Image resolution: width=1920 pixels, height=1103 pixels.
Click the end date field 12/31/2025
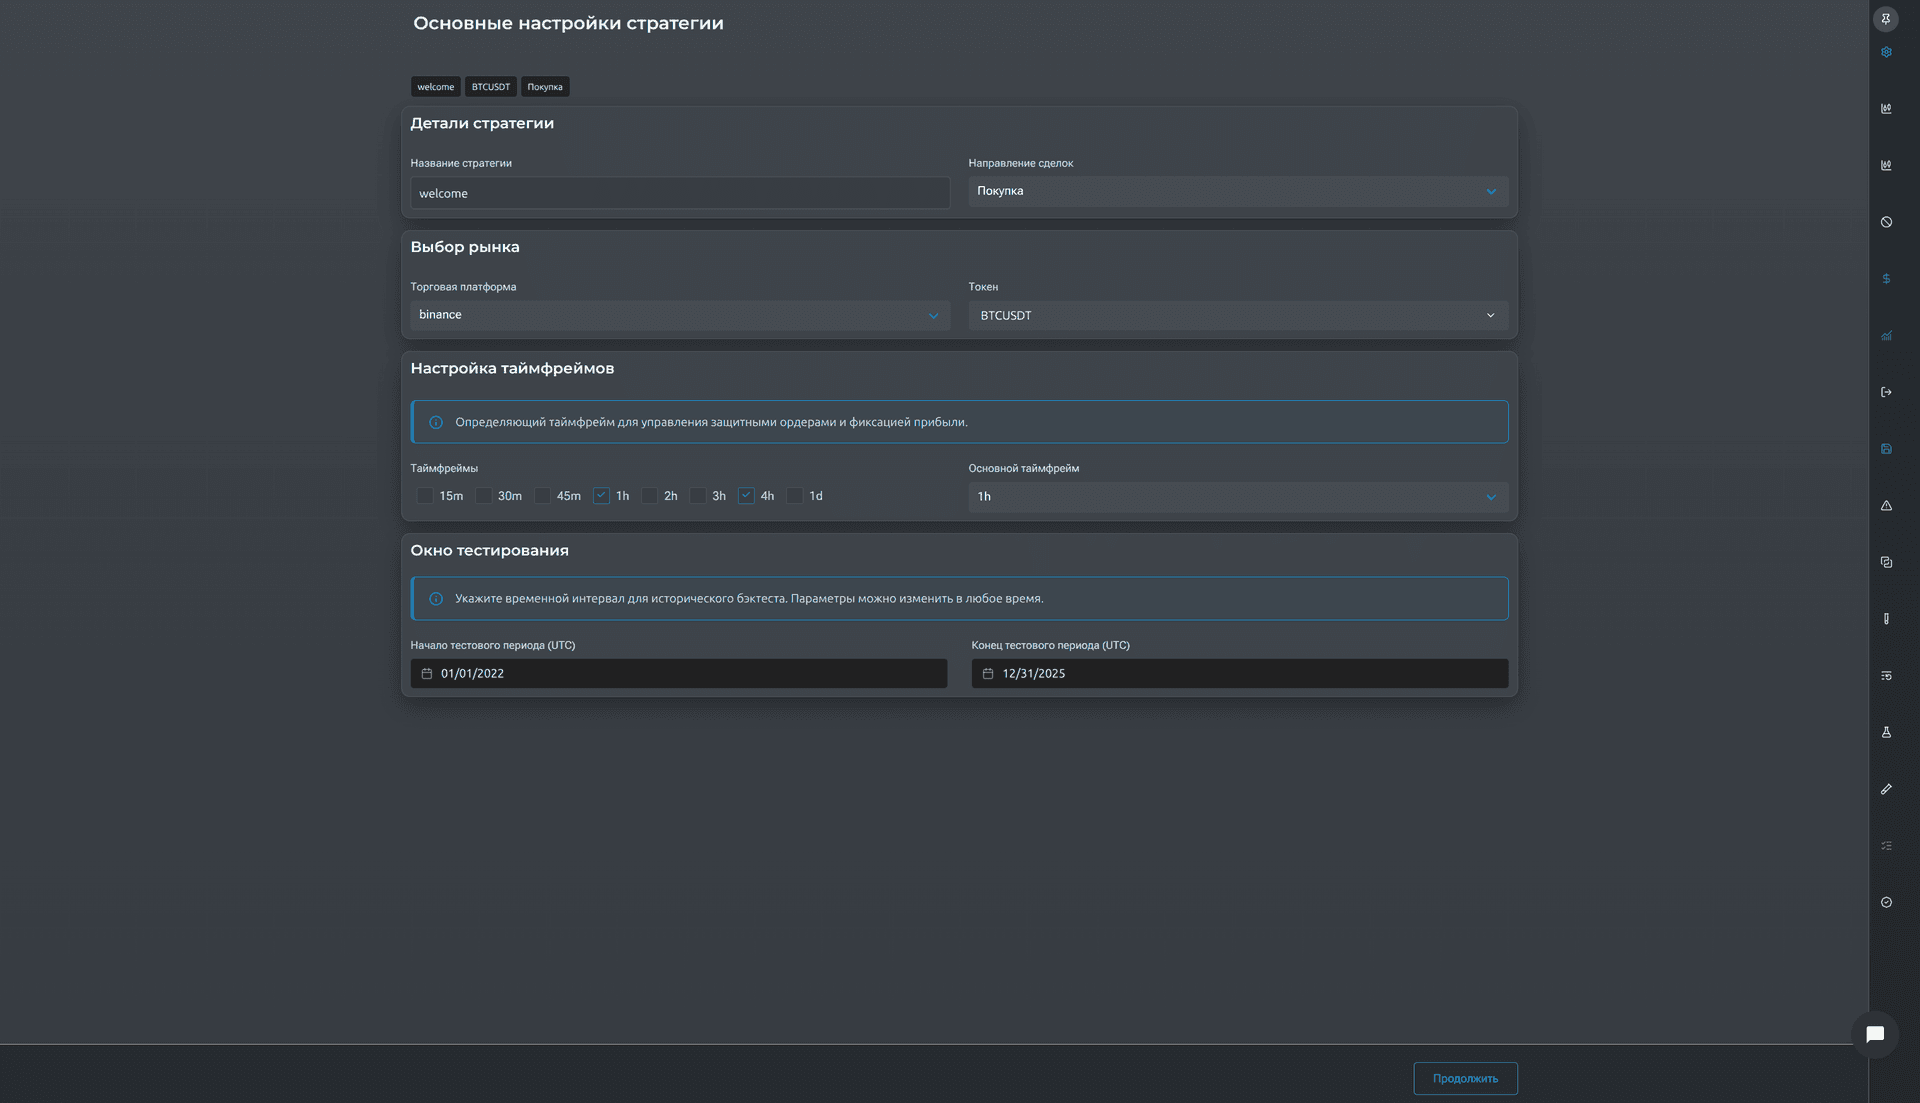coord(1240,673)
